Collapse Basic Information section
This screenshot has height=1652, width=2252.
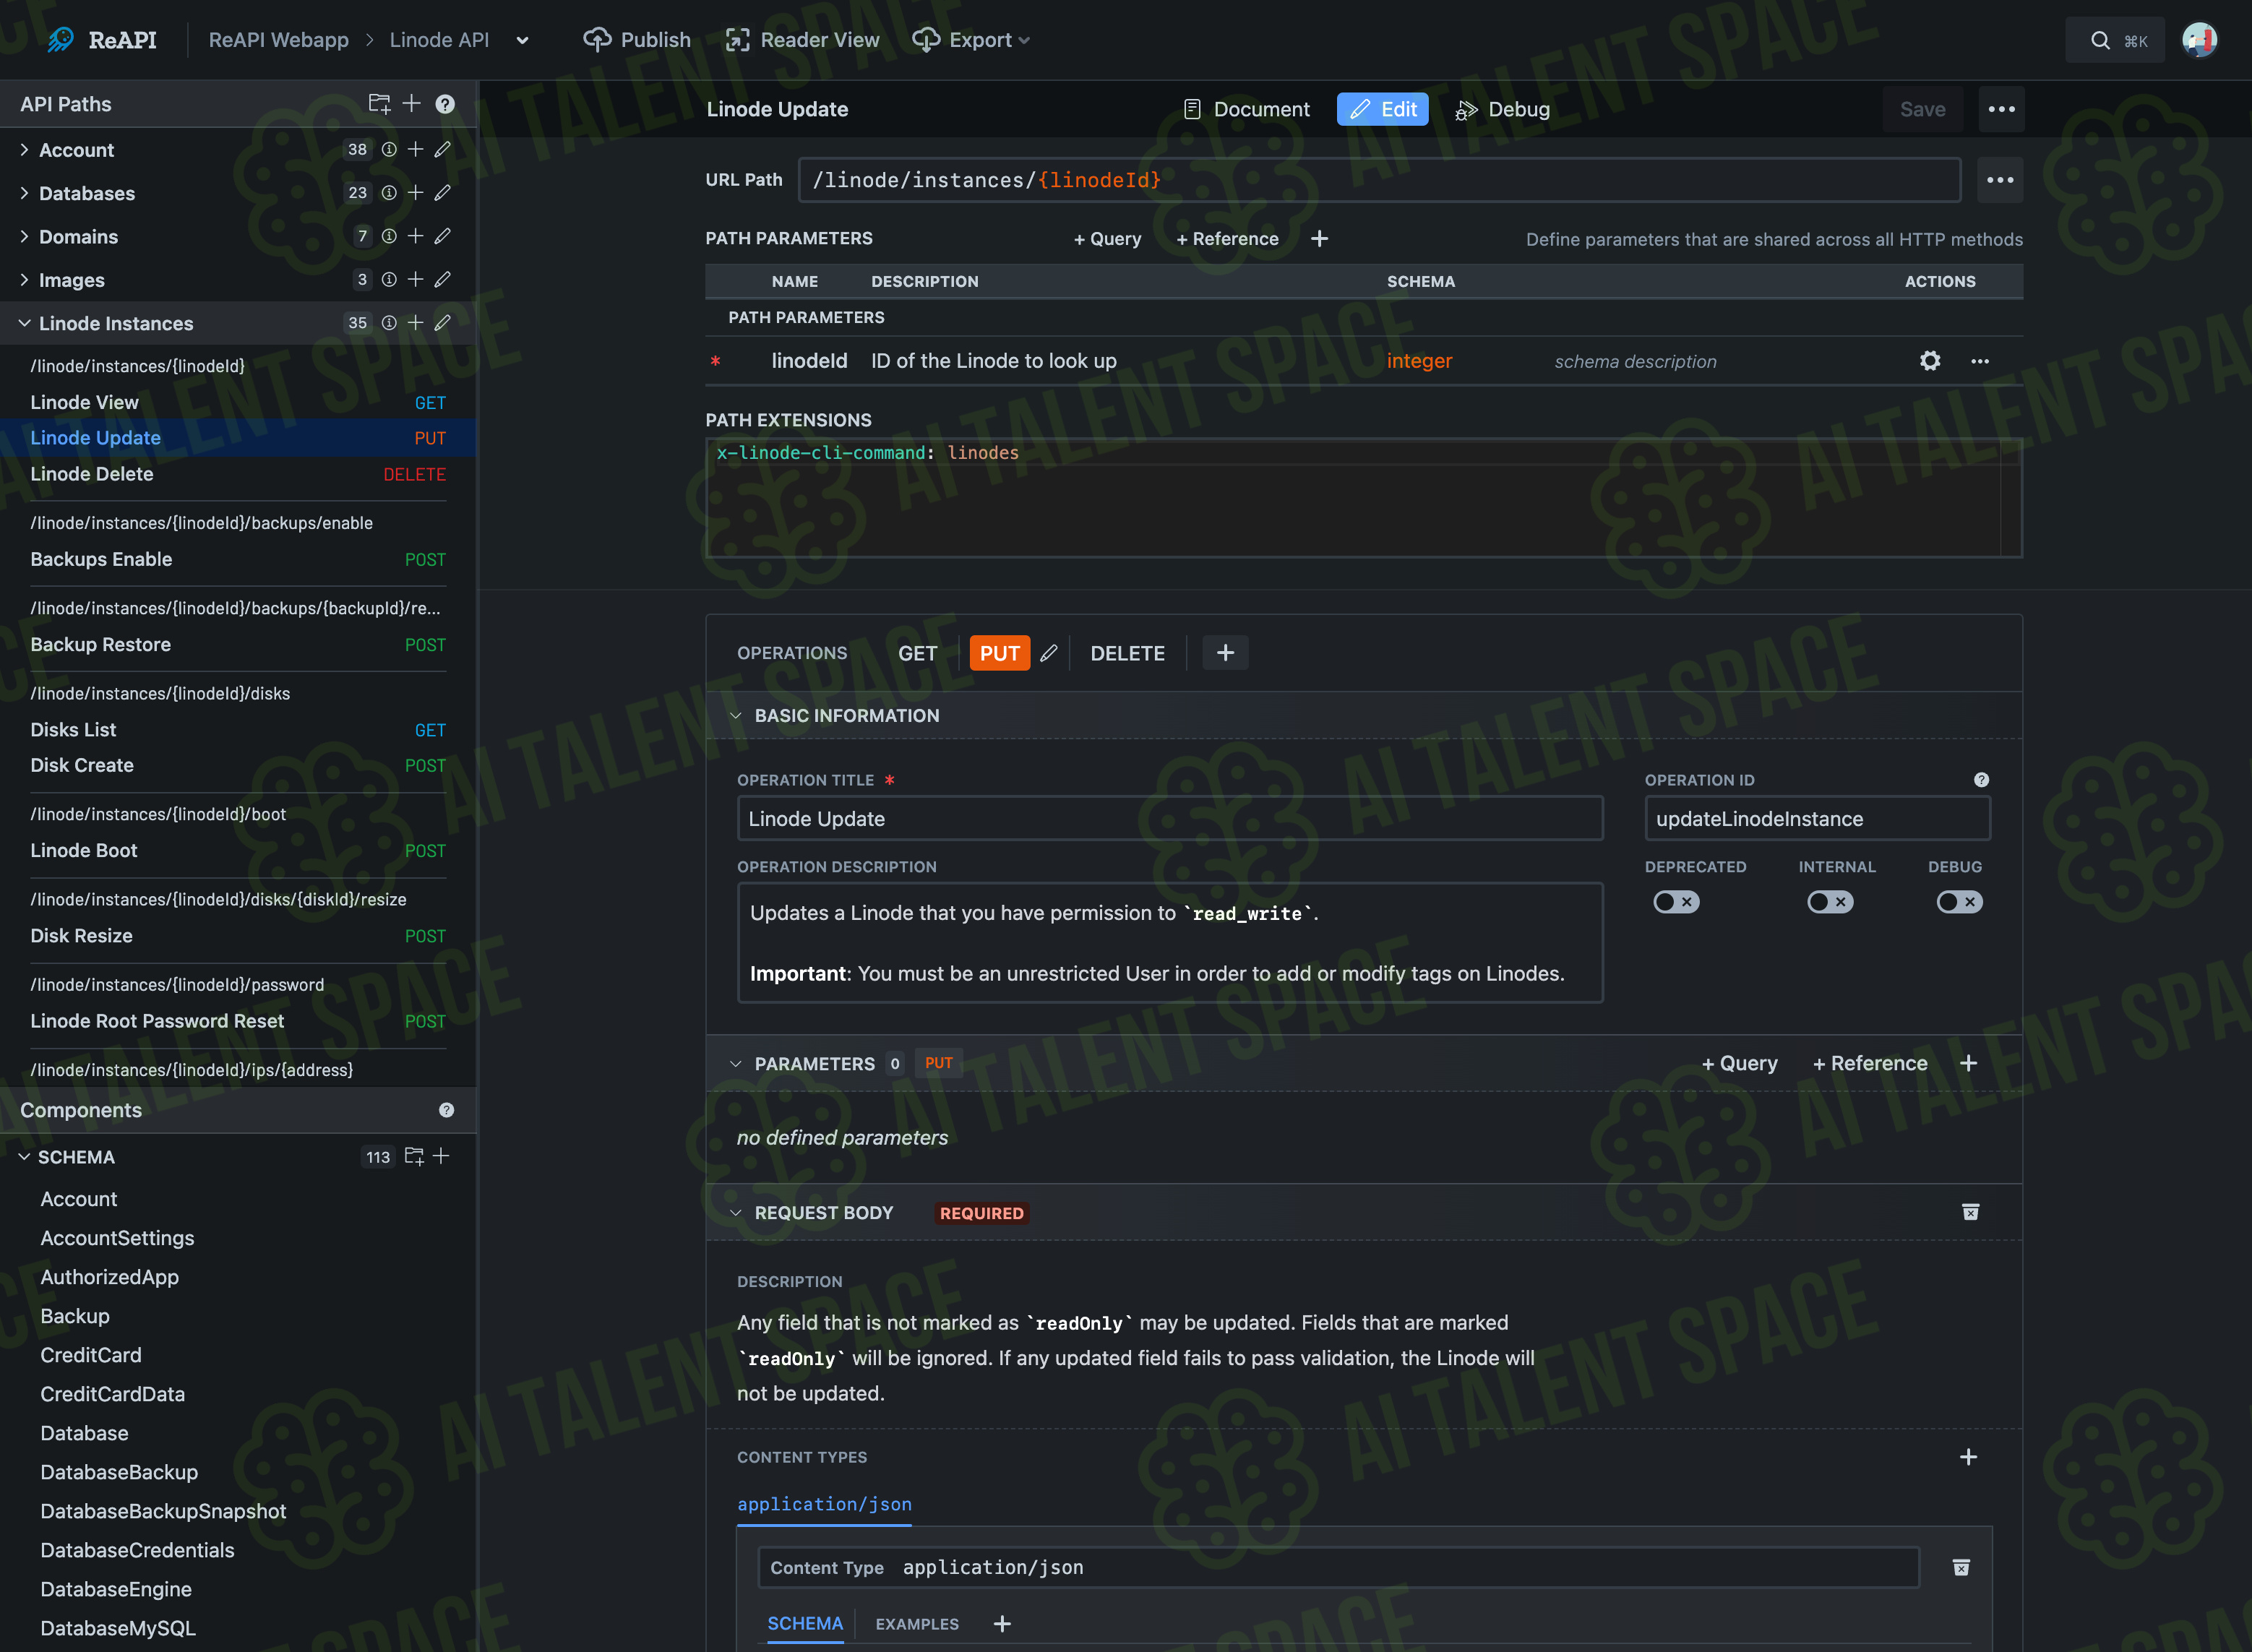pyautogui.click(x=735, y=716)
